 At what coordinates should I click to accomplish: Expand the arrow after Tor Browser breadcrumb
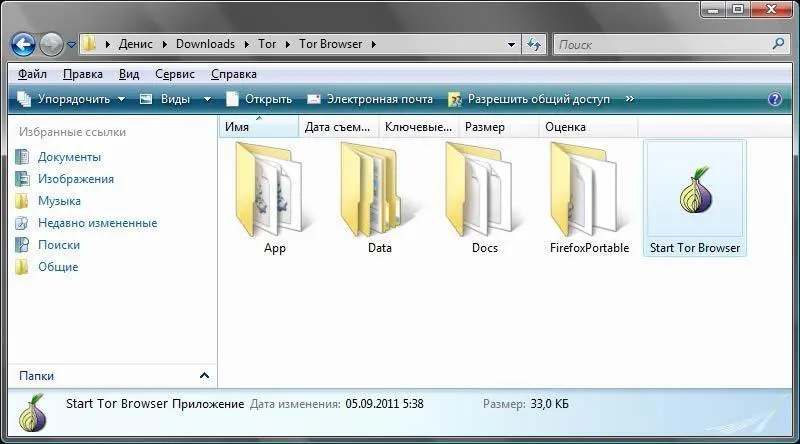tap(374, 44)
